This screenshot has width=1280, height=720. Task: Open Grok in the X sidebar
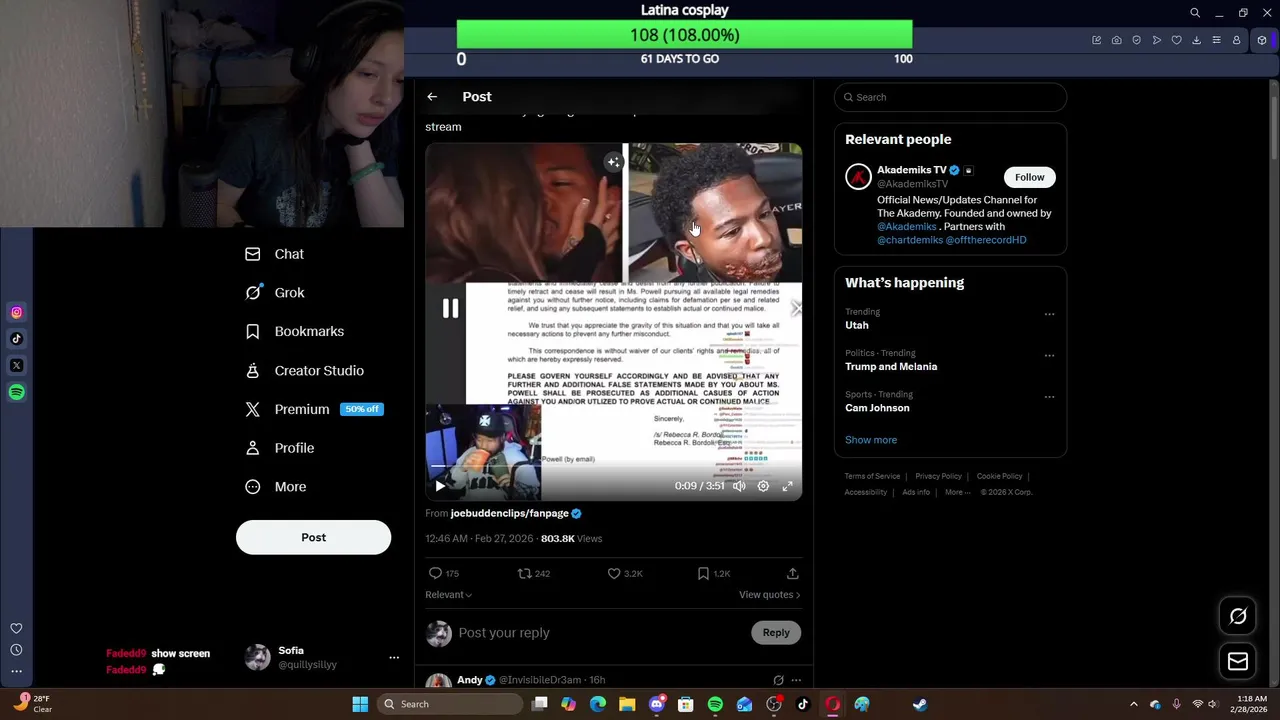click(275, 293)
